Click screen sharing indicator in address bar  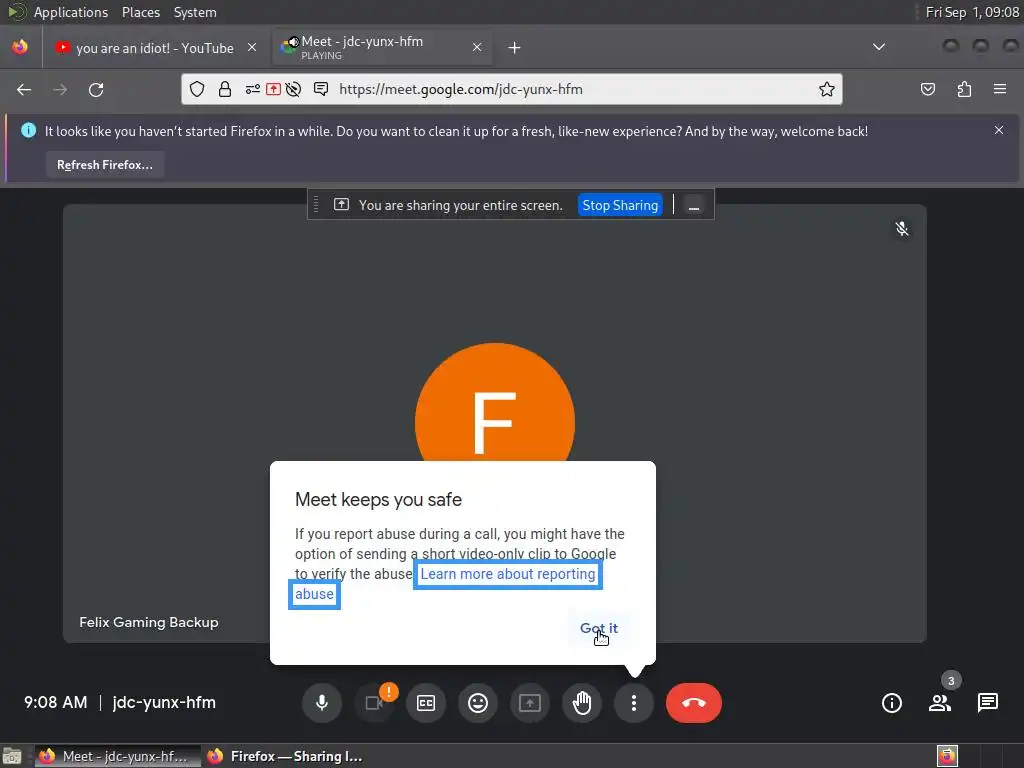(273, 89)
